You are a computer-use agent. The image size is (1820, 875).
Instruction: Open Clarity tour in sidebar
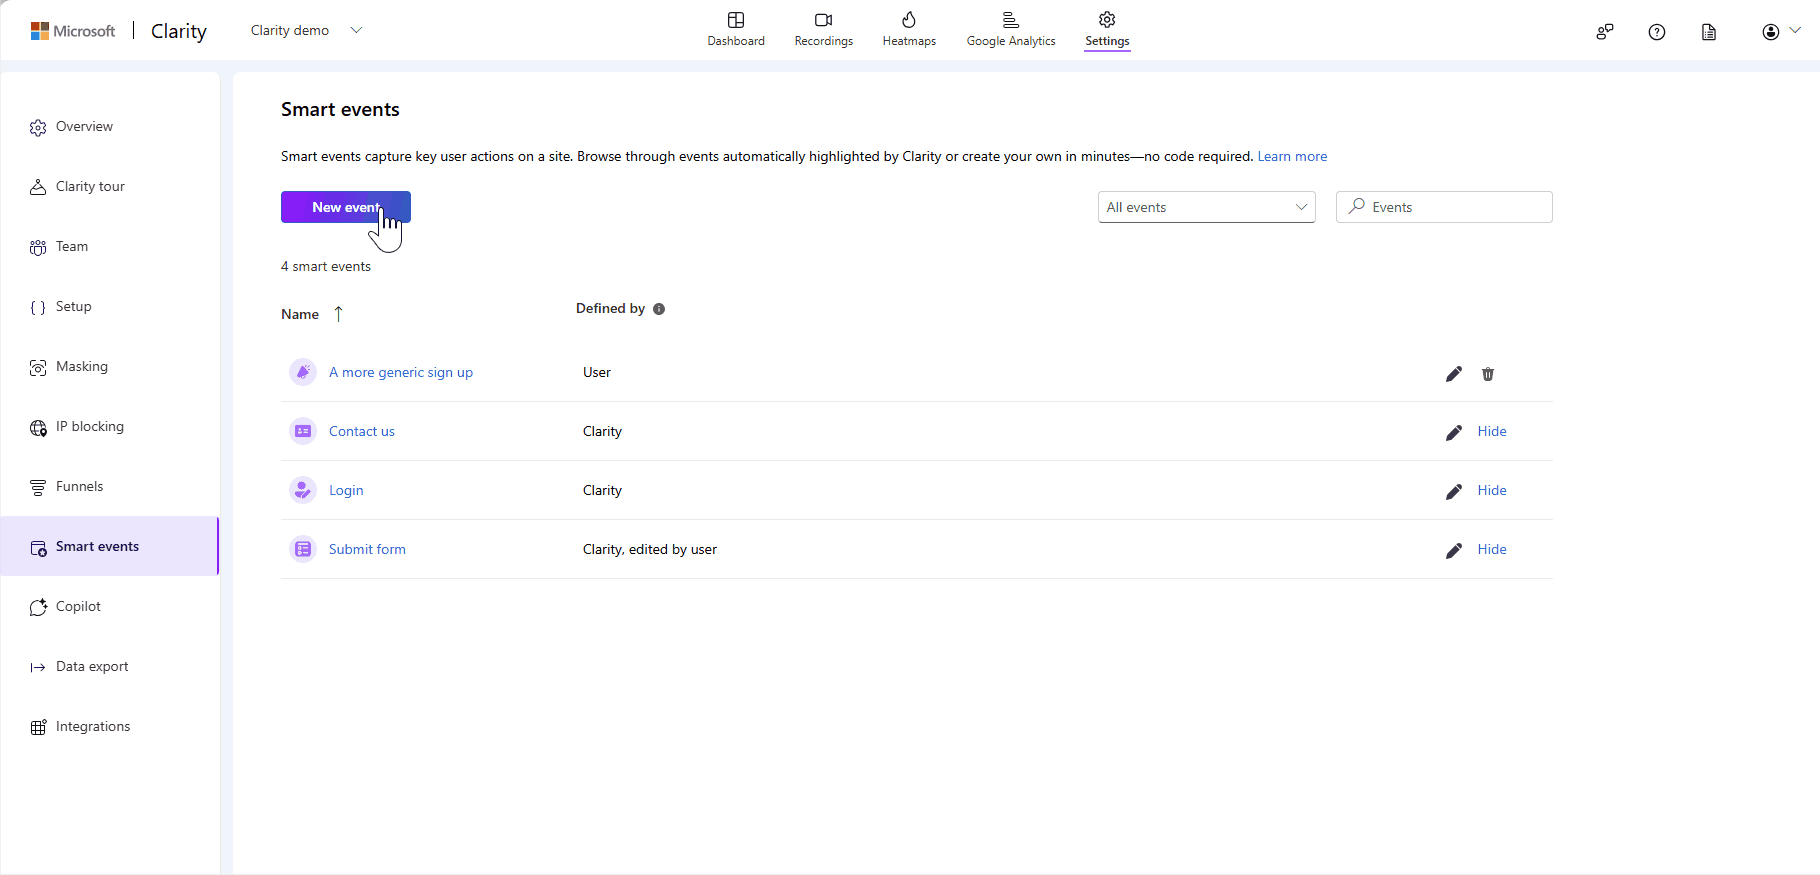tap(110, 187)
